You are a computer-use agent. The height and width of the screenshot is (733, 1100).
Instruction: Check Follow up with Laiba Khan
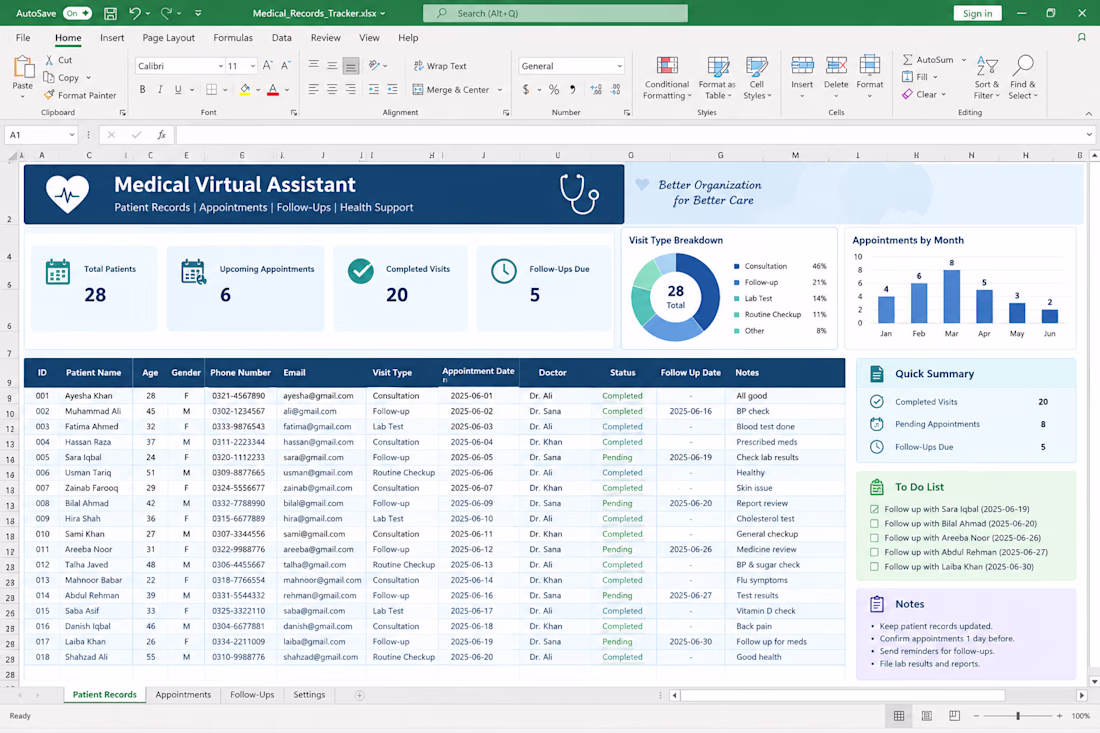coord(874,567)
